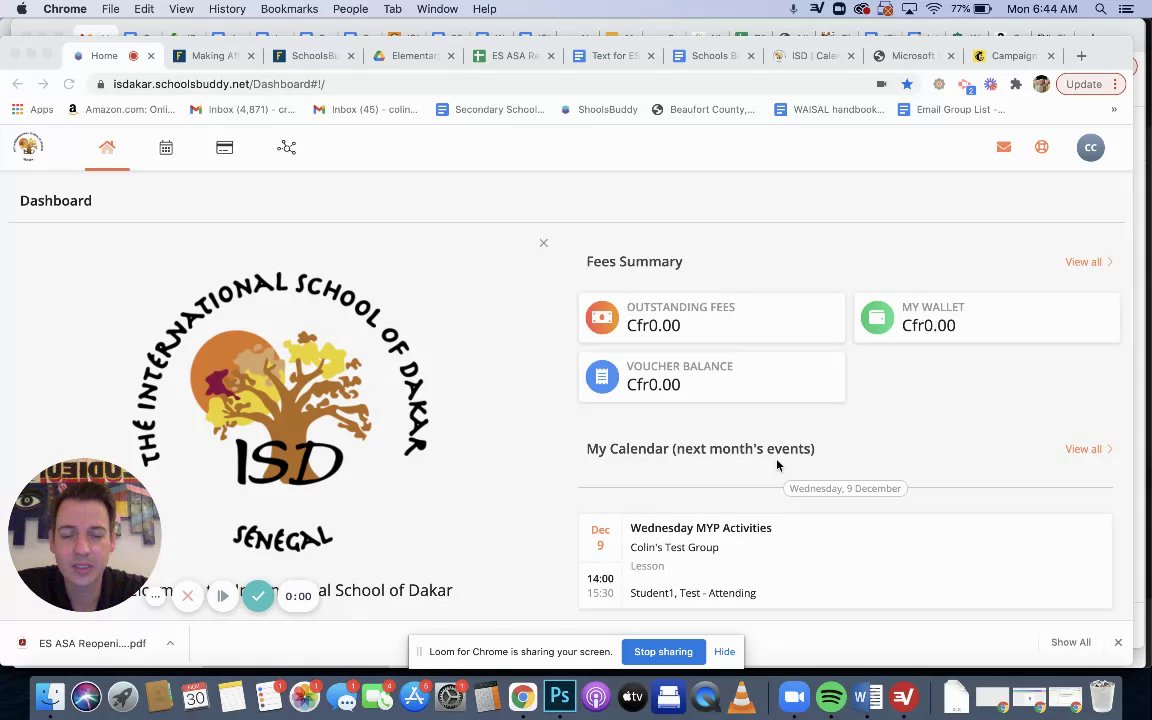Open the calendar icon in the SchoolsBuddy navigation
The image size is (1152, 720).
pyautogui.click(x=166, y=148)
